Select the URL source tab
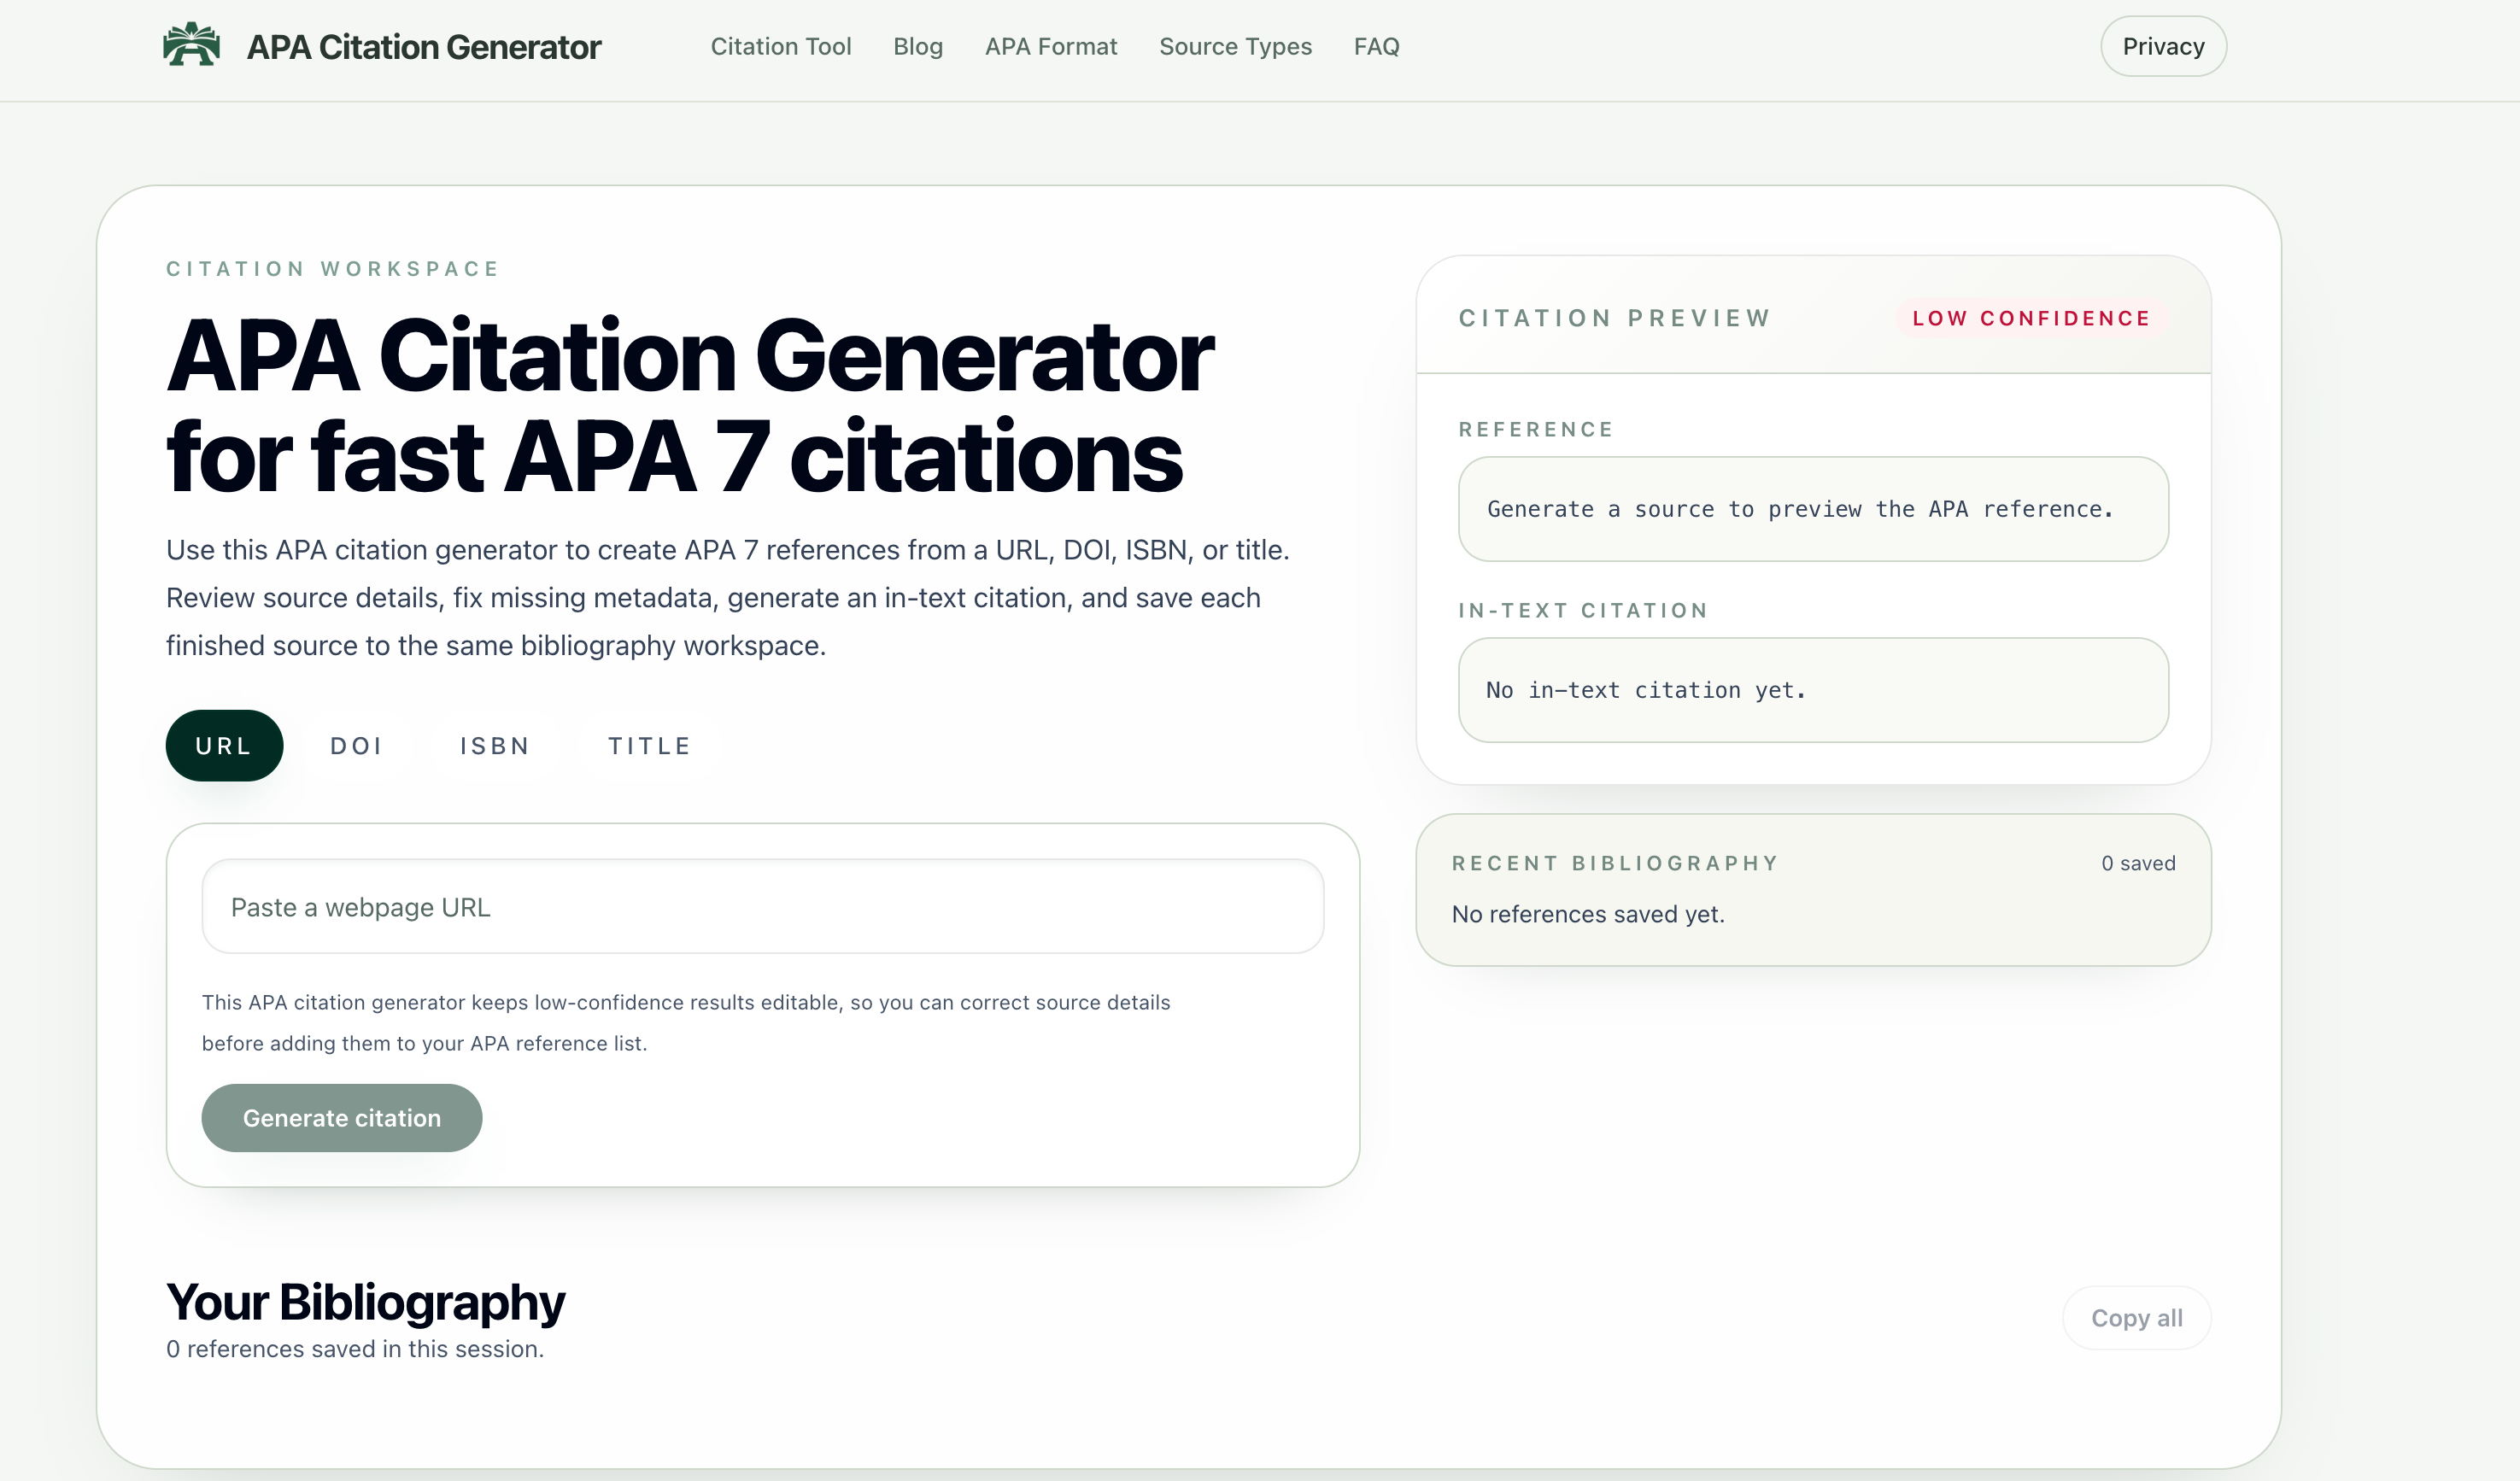Screen dimensions: 2520x1481 coord(224,746)
